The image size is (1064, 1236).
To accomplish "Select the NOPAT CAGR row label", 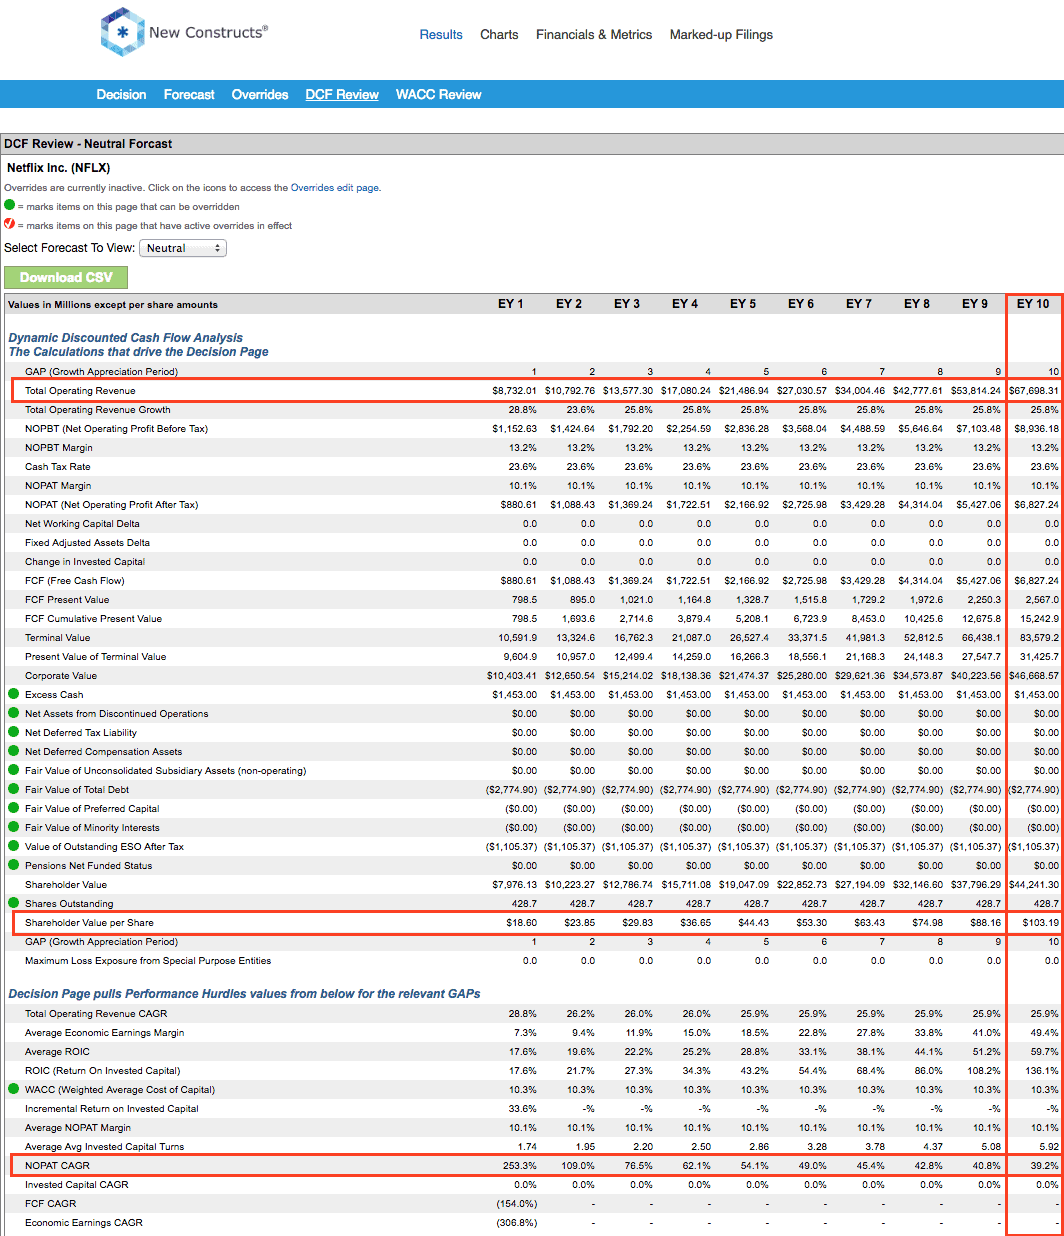I will point(57,1165).
